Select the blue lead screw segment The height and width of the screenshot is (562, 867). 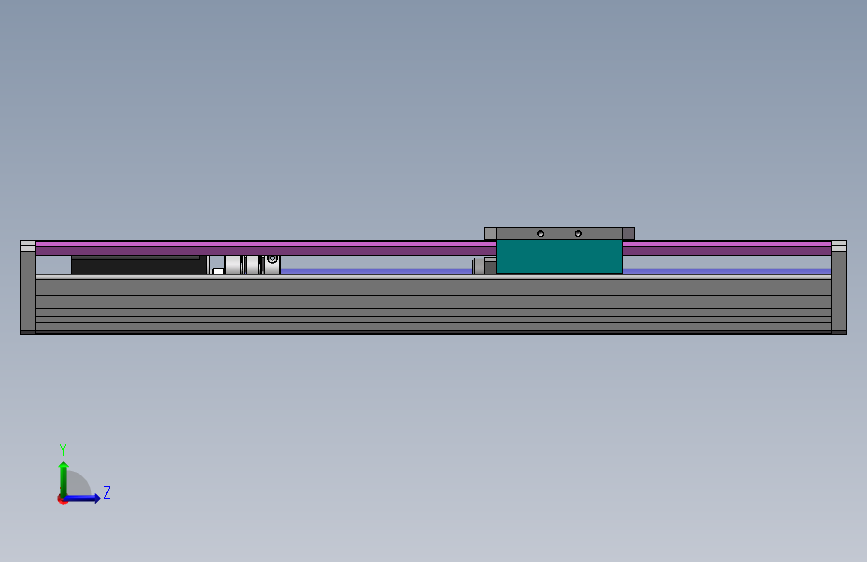pyautogui.click(x=376, y=271)
